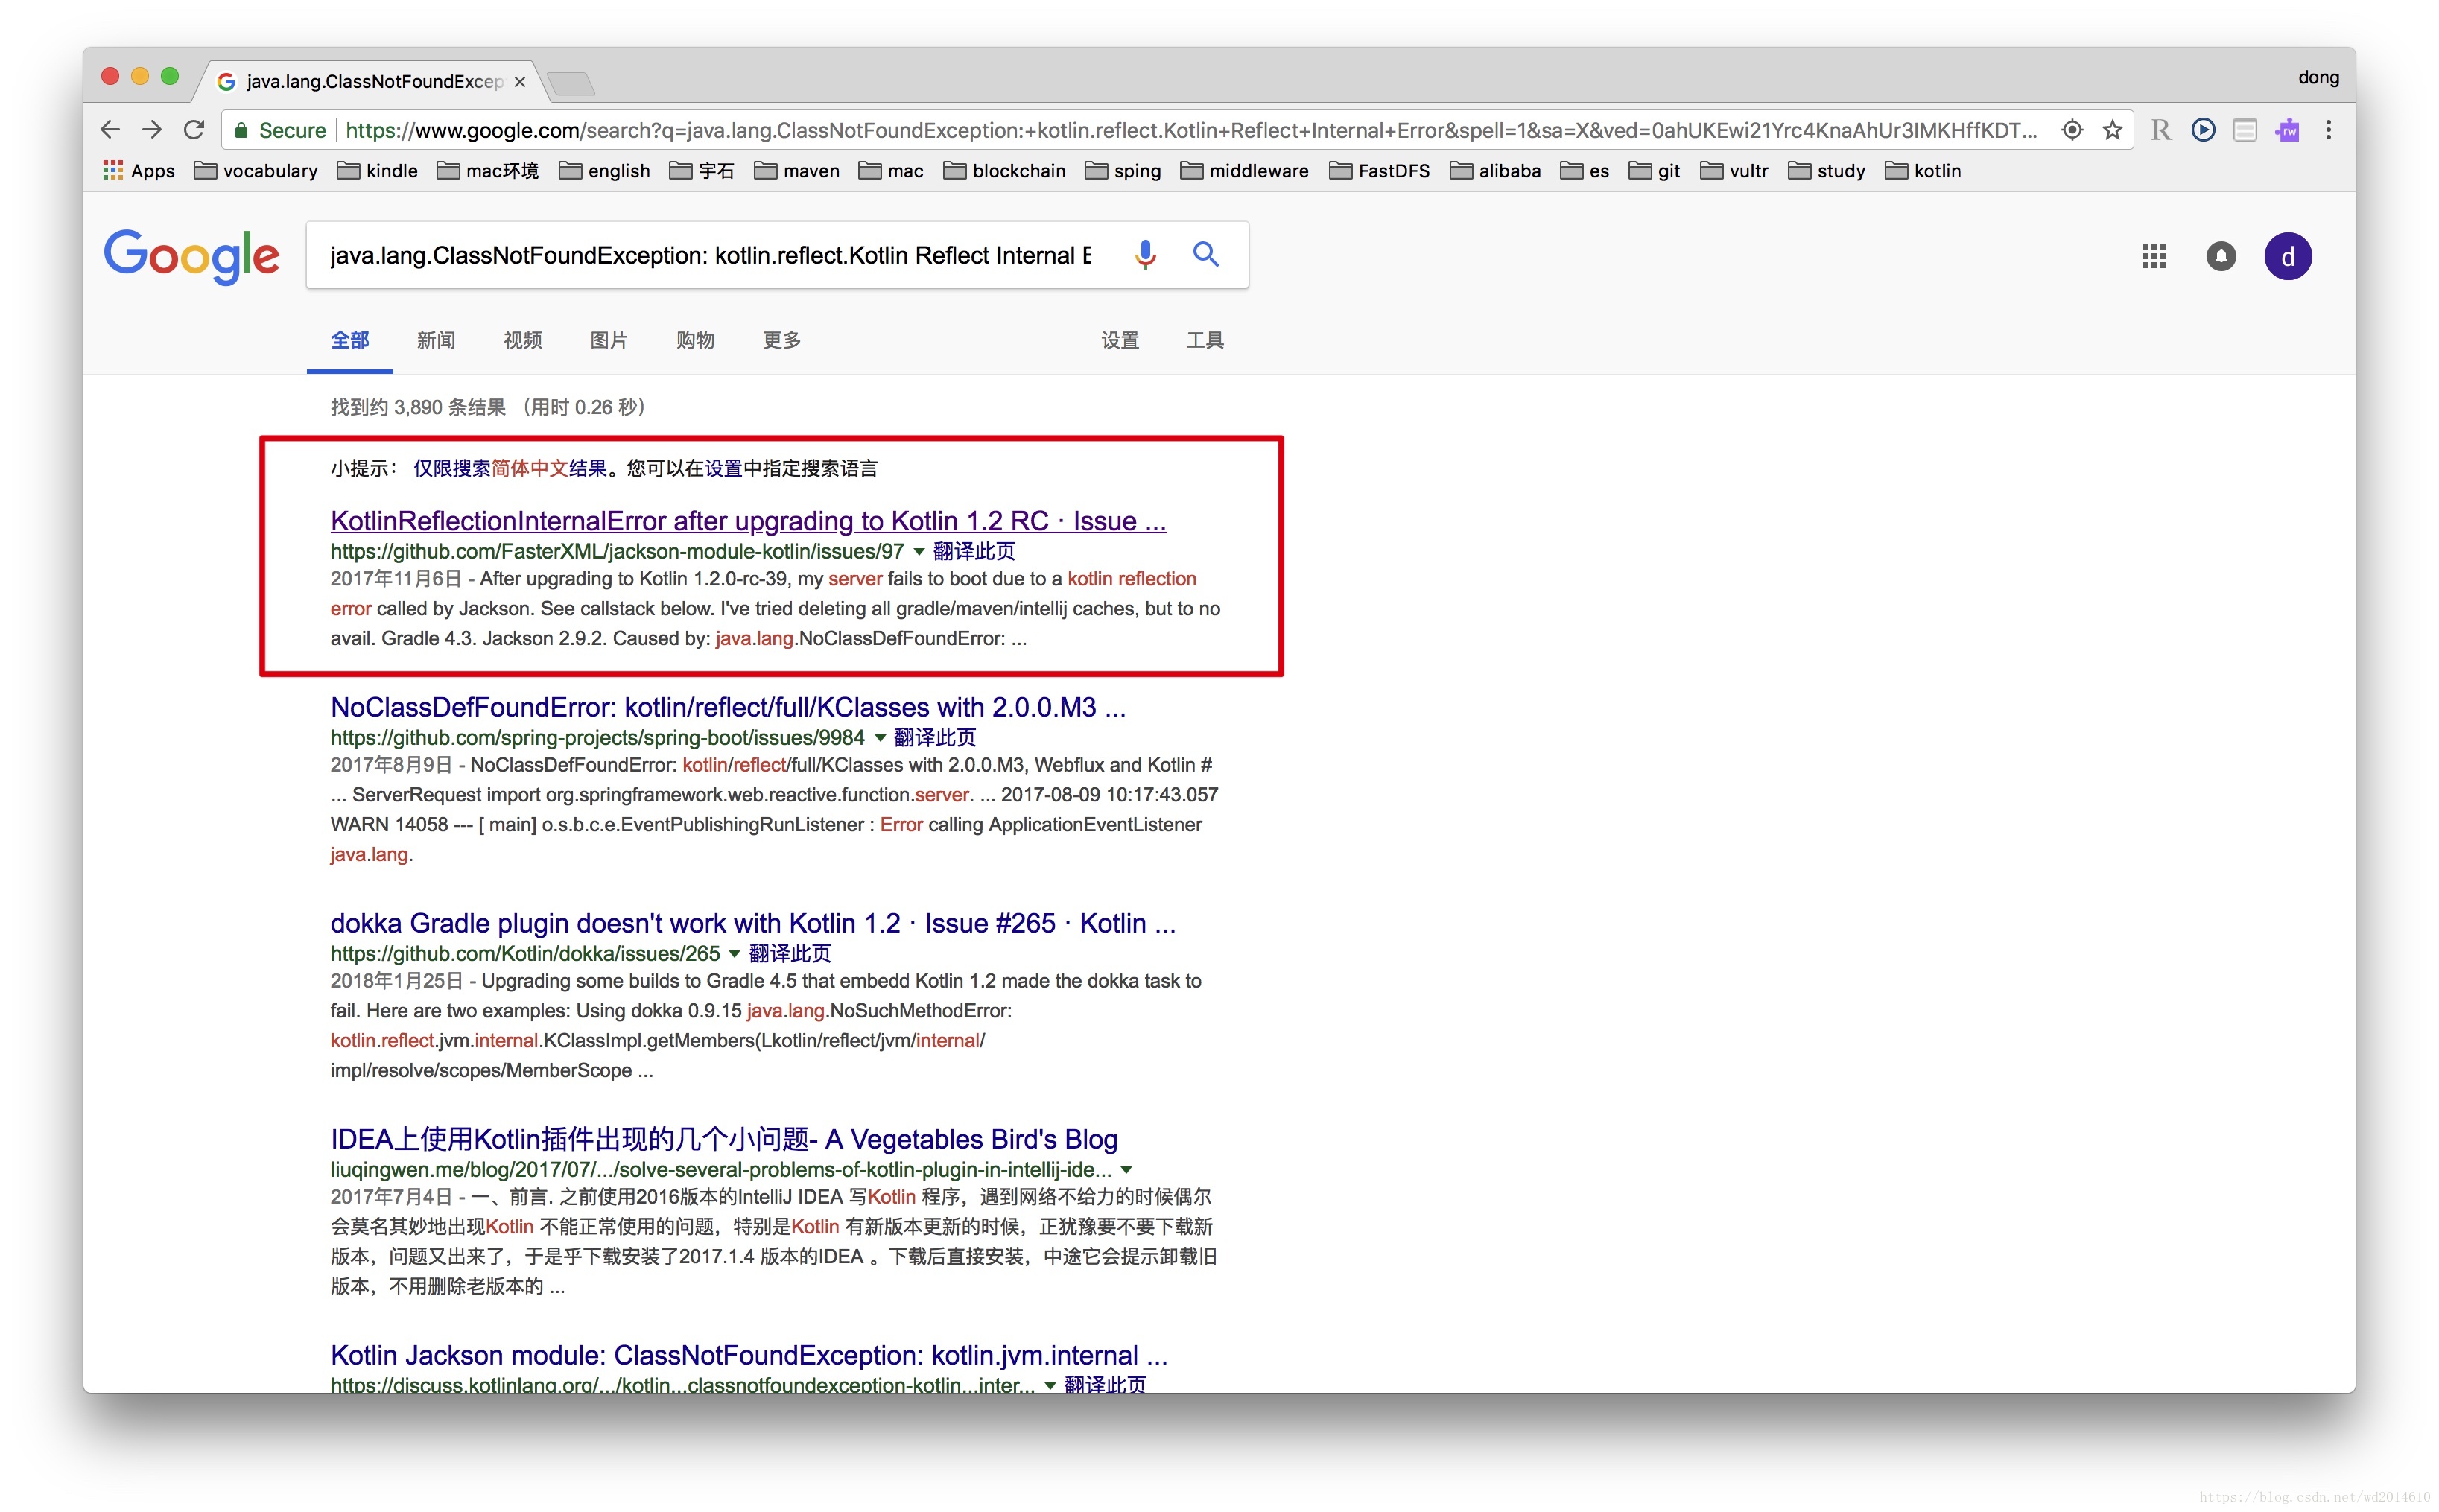Expand dropdown arrow beside spring-boot issues URL
Image resolution: width=2439 pixels, height=1512 pixels.
tap(880, 738)
